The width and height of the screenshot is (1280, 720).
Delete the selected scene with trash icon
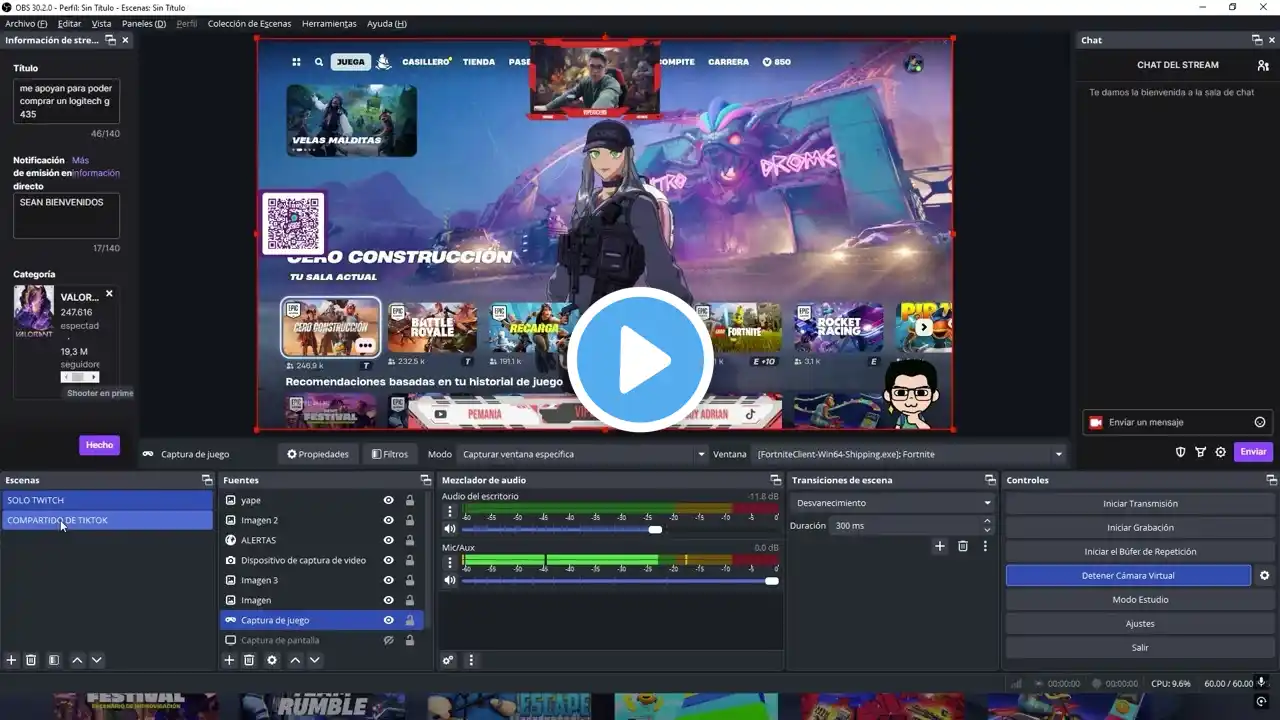(x=31, y=660)
